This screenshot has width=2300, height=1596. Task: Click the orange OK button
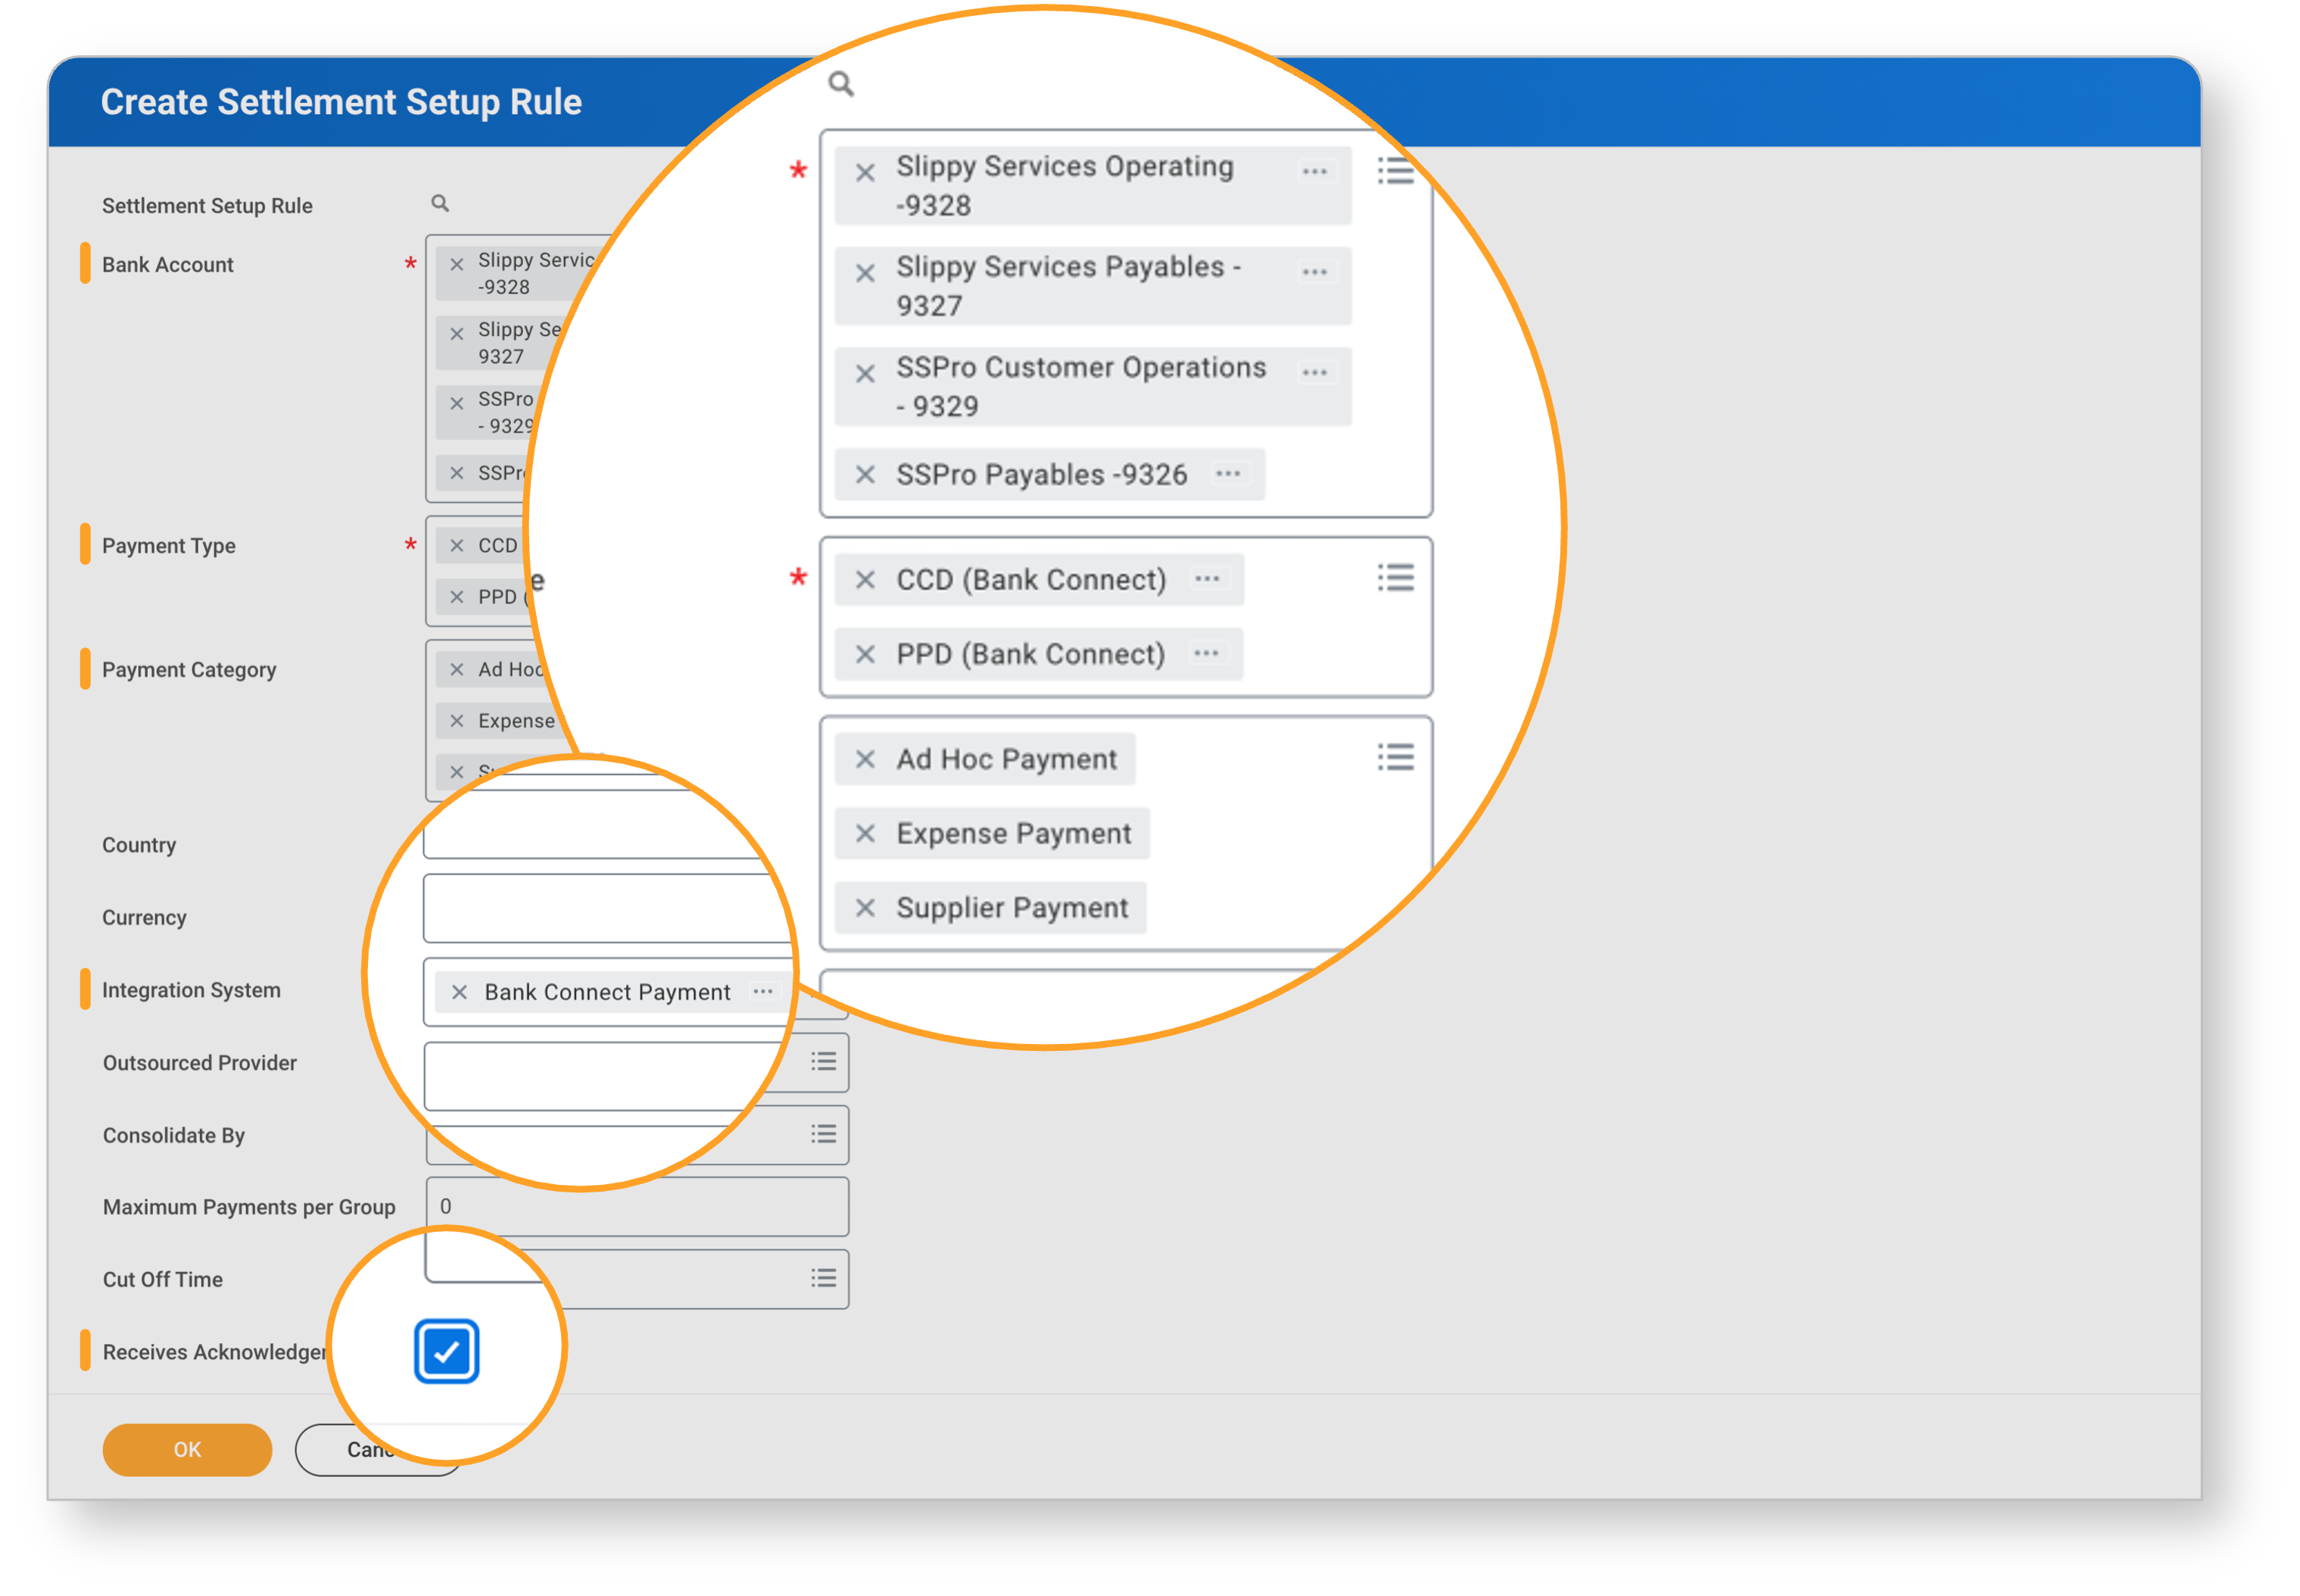pos(187,1451)
